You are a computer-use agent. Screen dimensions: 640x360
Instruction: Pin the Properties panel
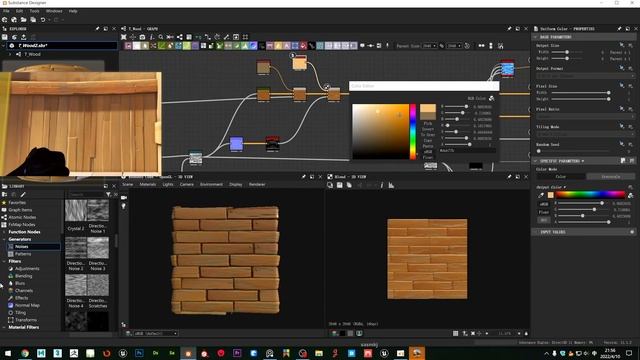(619, 29)
